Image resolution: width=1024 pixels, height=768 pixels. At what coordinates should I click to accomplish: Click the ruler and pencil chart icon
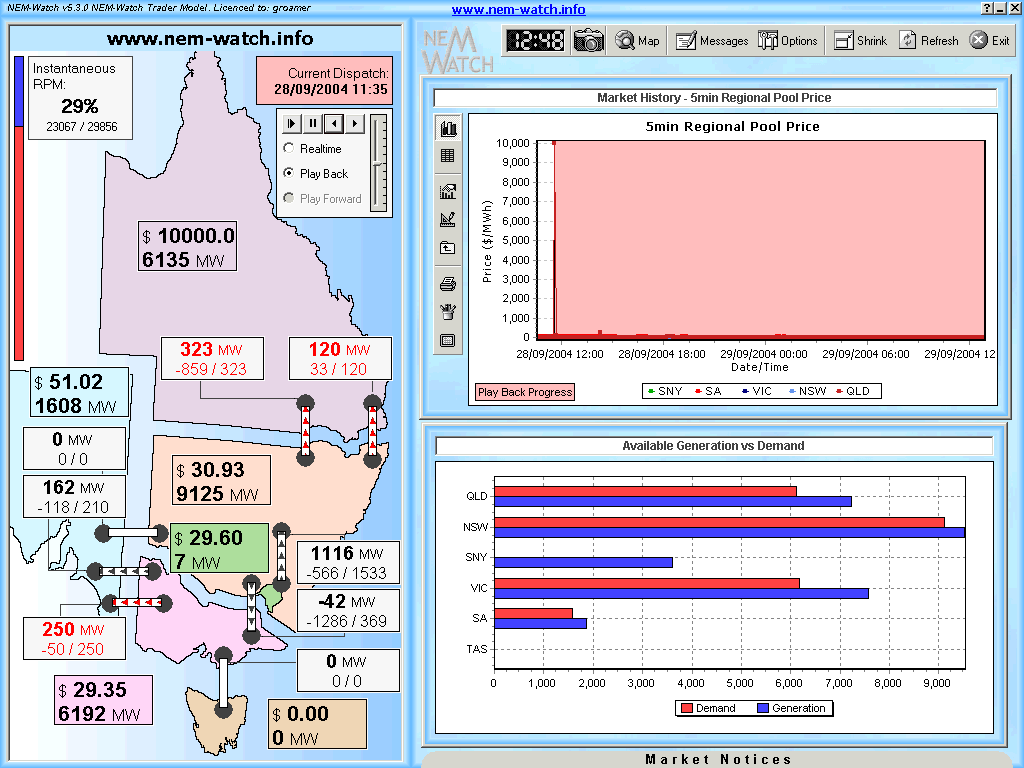447,220
